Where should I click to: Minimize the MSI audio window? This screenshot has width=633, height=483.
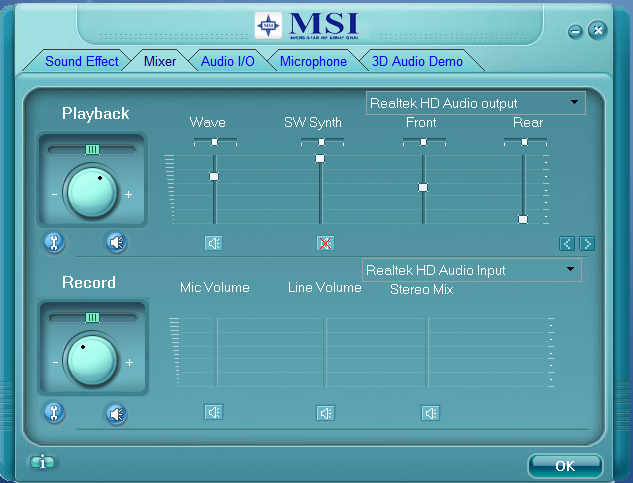pyautogui.click(x=576, y=31)
